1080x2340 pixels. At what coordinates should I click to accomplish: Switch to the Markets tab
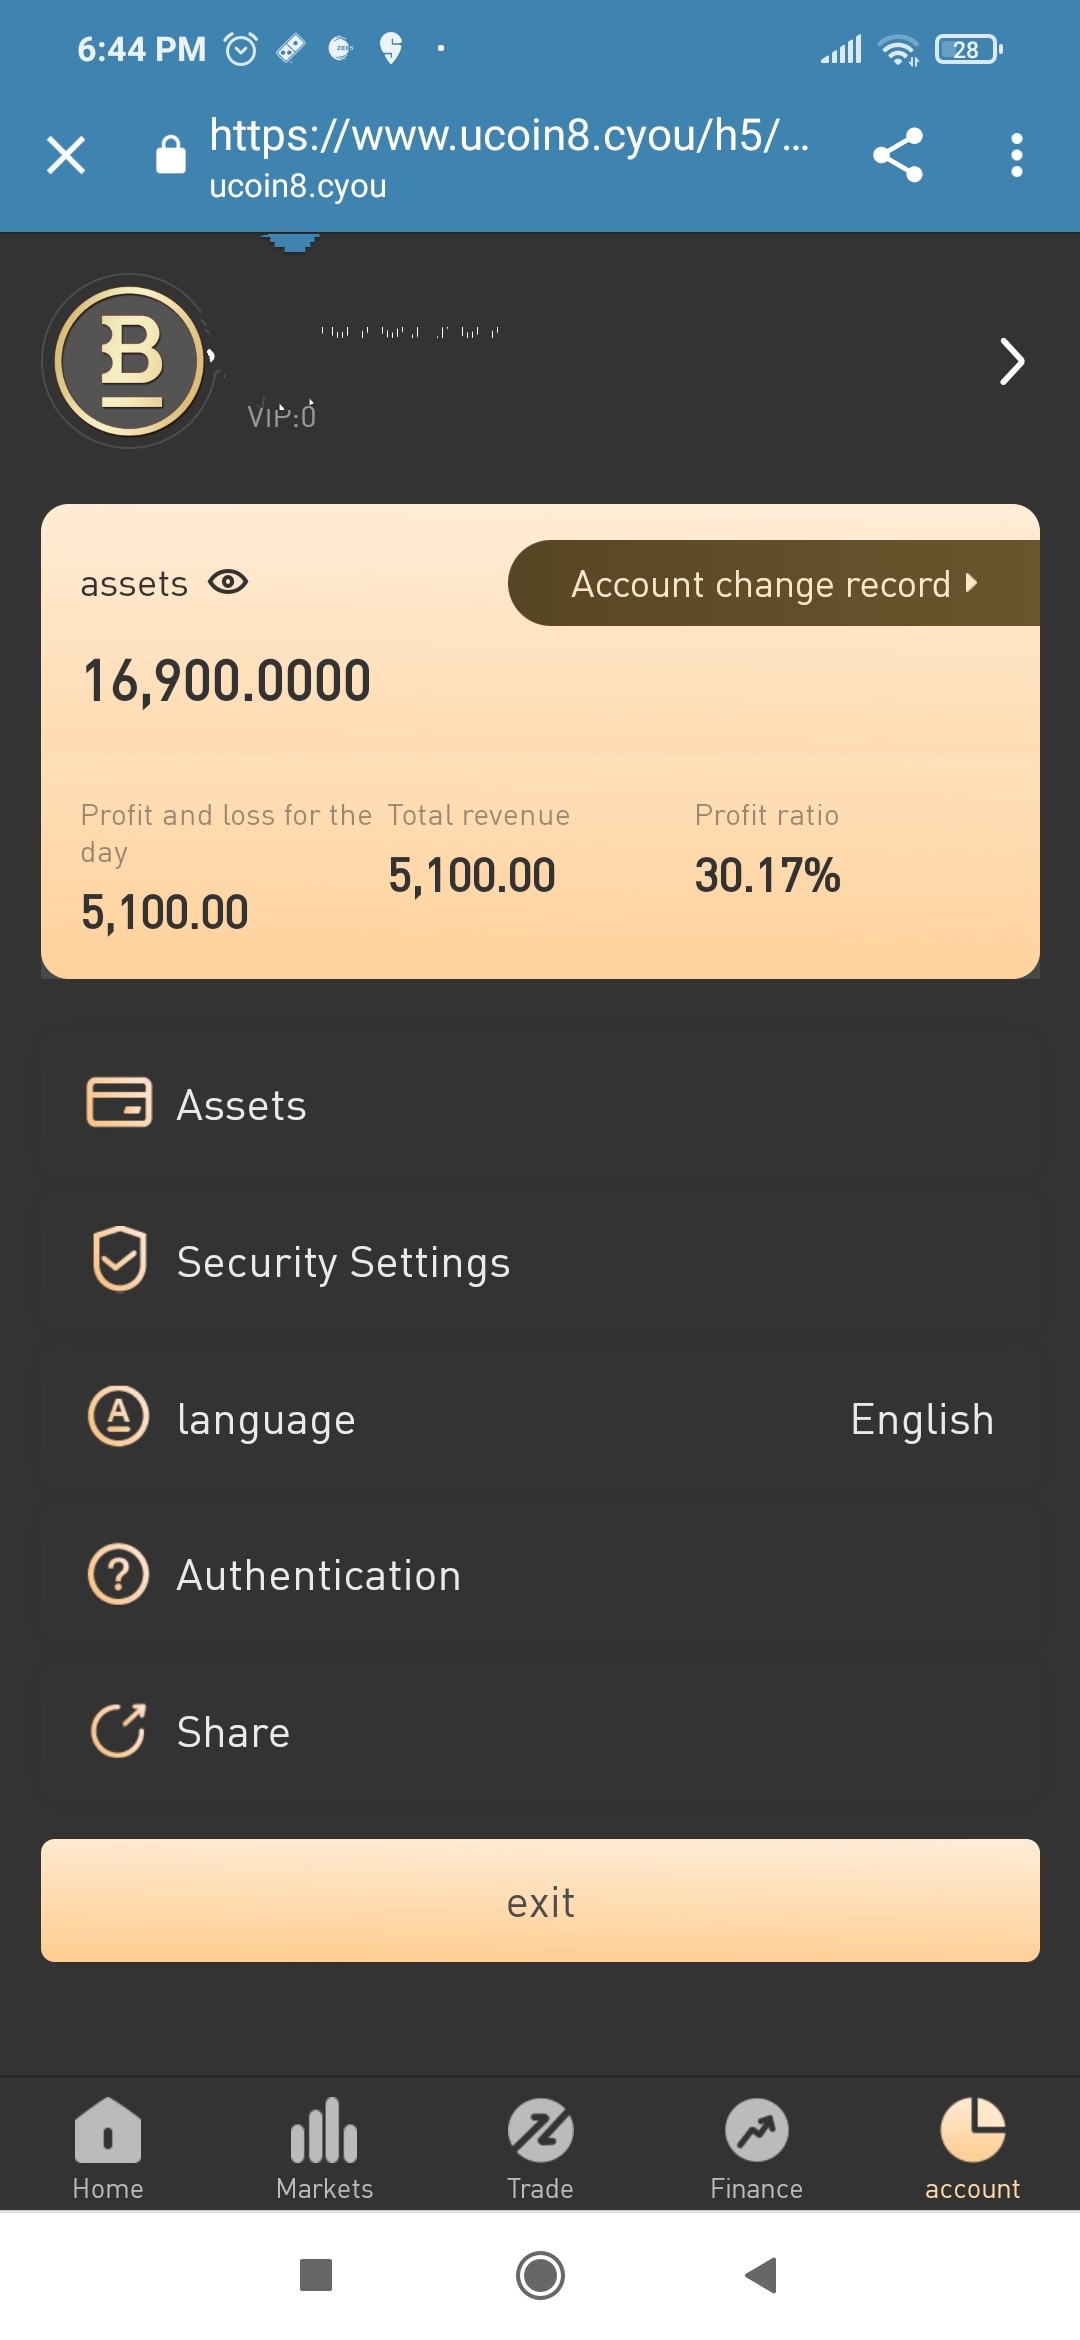click(x=324, y=2148)
